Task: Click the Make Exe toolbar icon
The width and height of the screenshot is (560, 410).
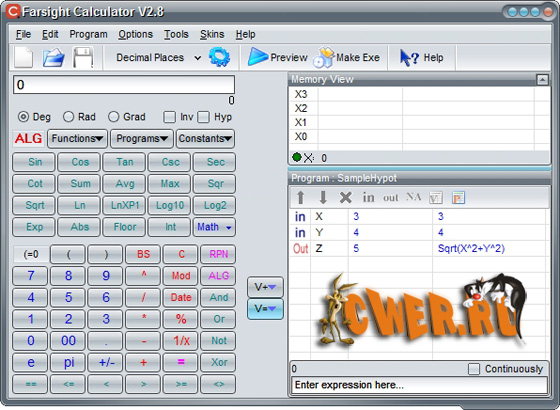Action: click(324, 57)
